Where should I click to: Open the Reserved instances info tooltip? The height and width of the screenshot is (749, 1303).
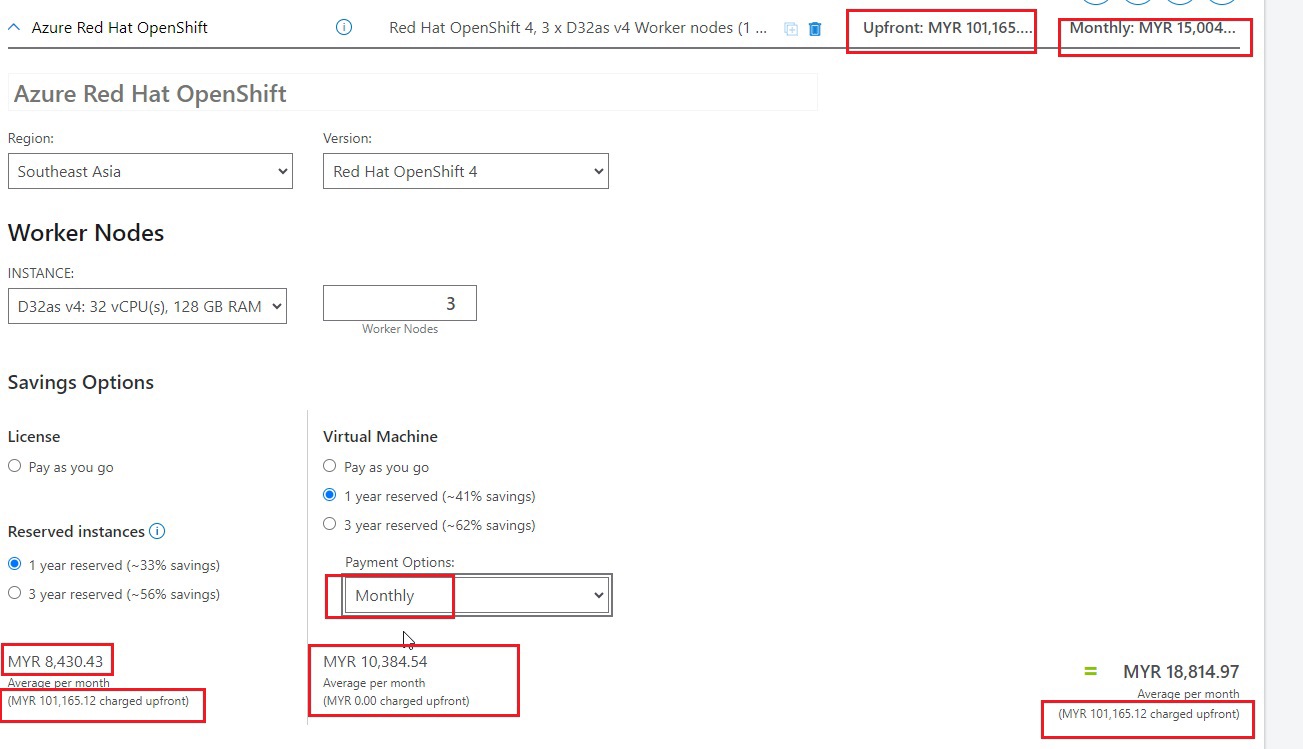157,531
